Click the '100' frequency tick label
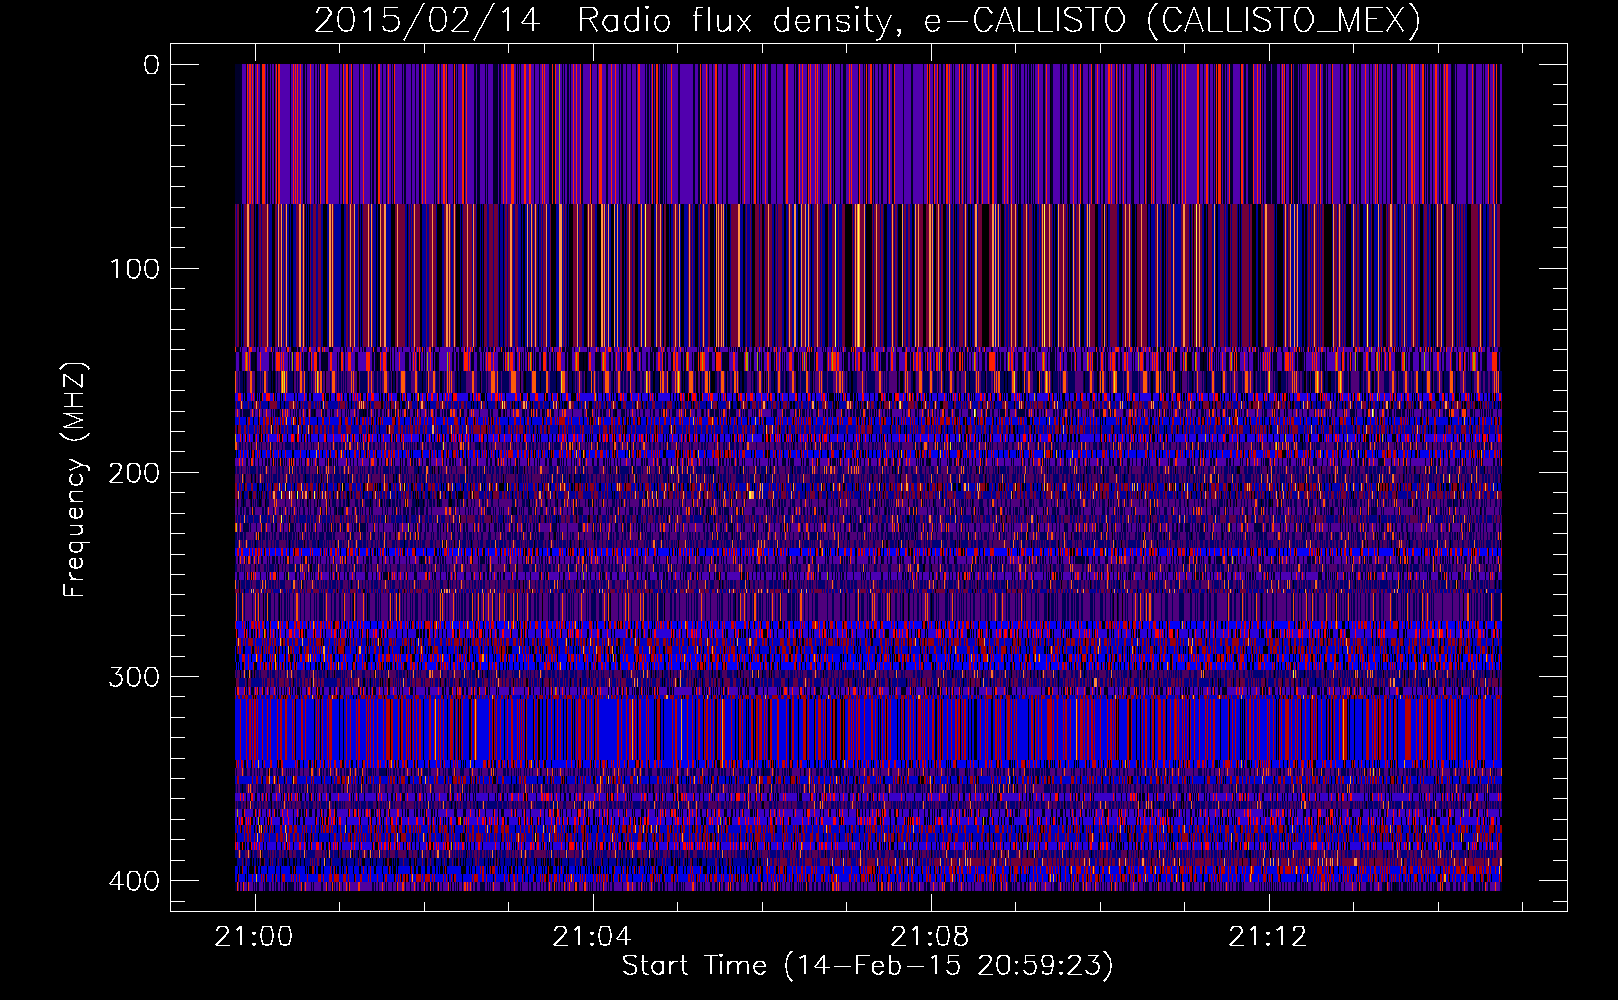Viewport: 1618px width, 1000px height. pyautogui.click(x=133, y=269)
